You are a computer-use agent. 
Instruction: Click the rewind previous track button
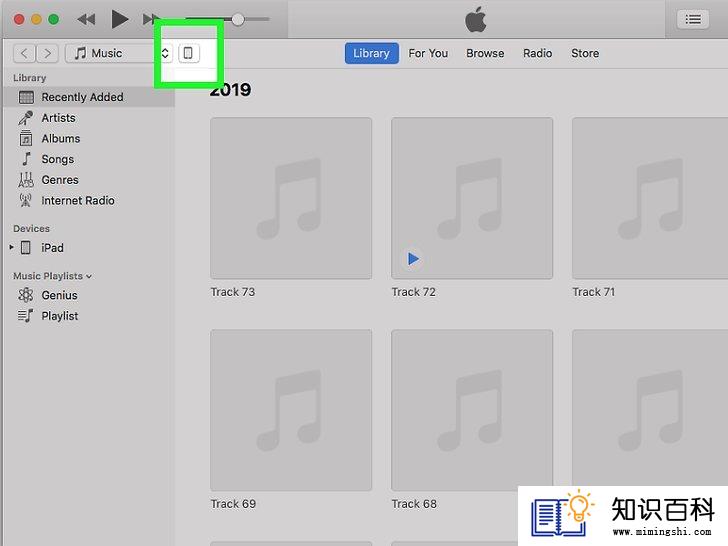(x=86, y=20)
